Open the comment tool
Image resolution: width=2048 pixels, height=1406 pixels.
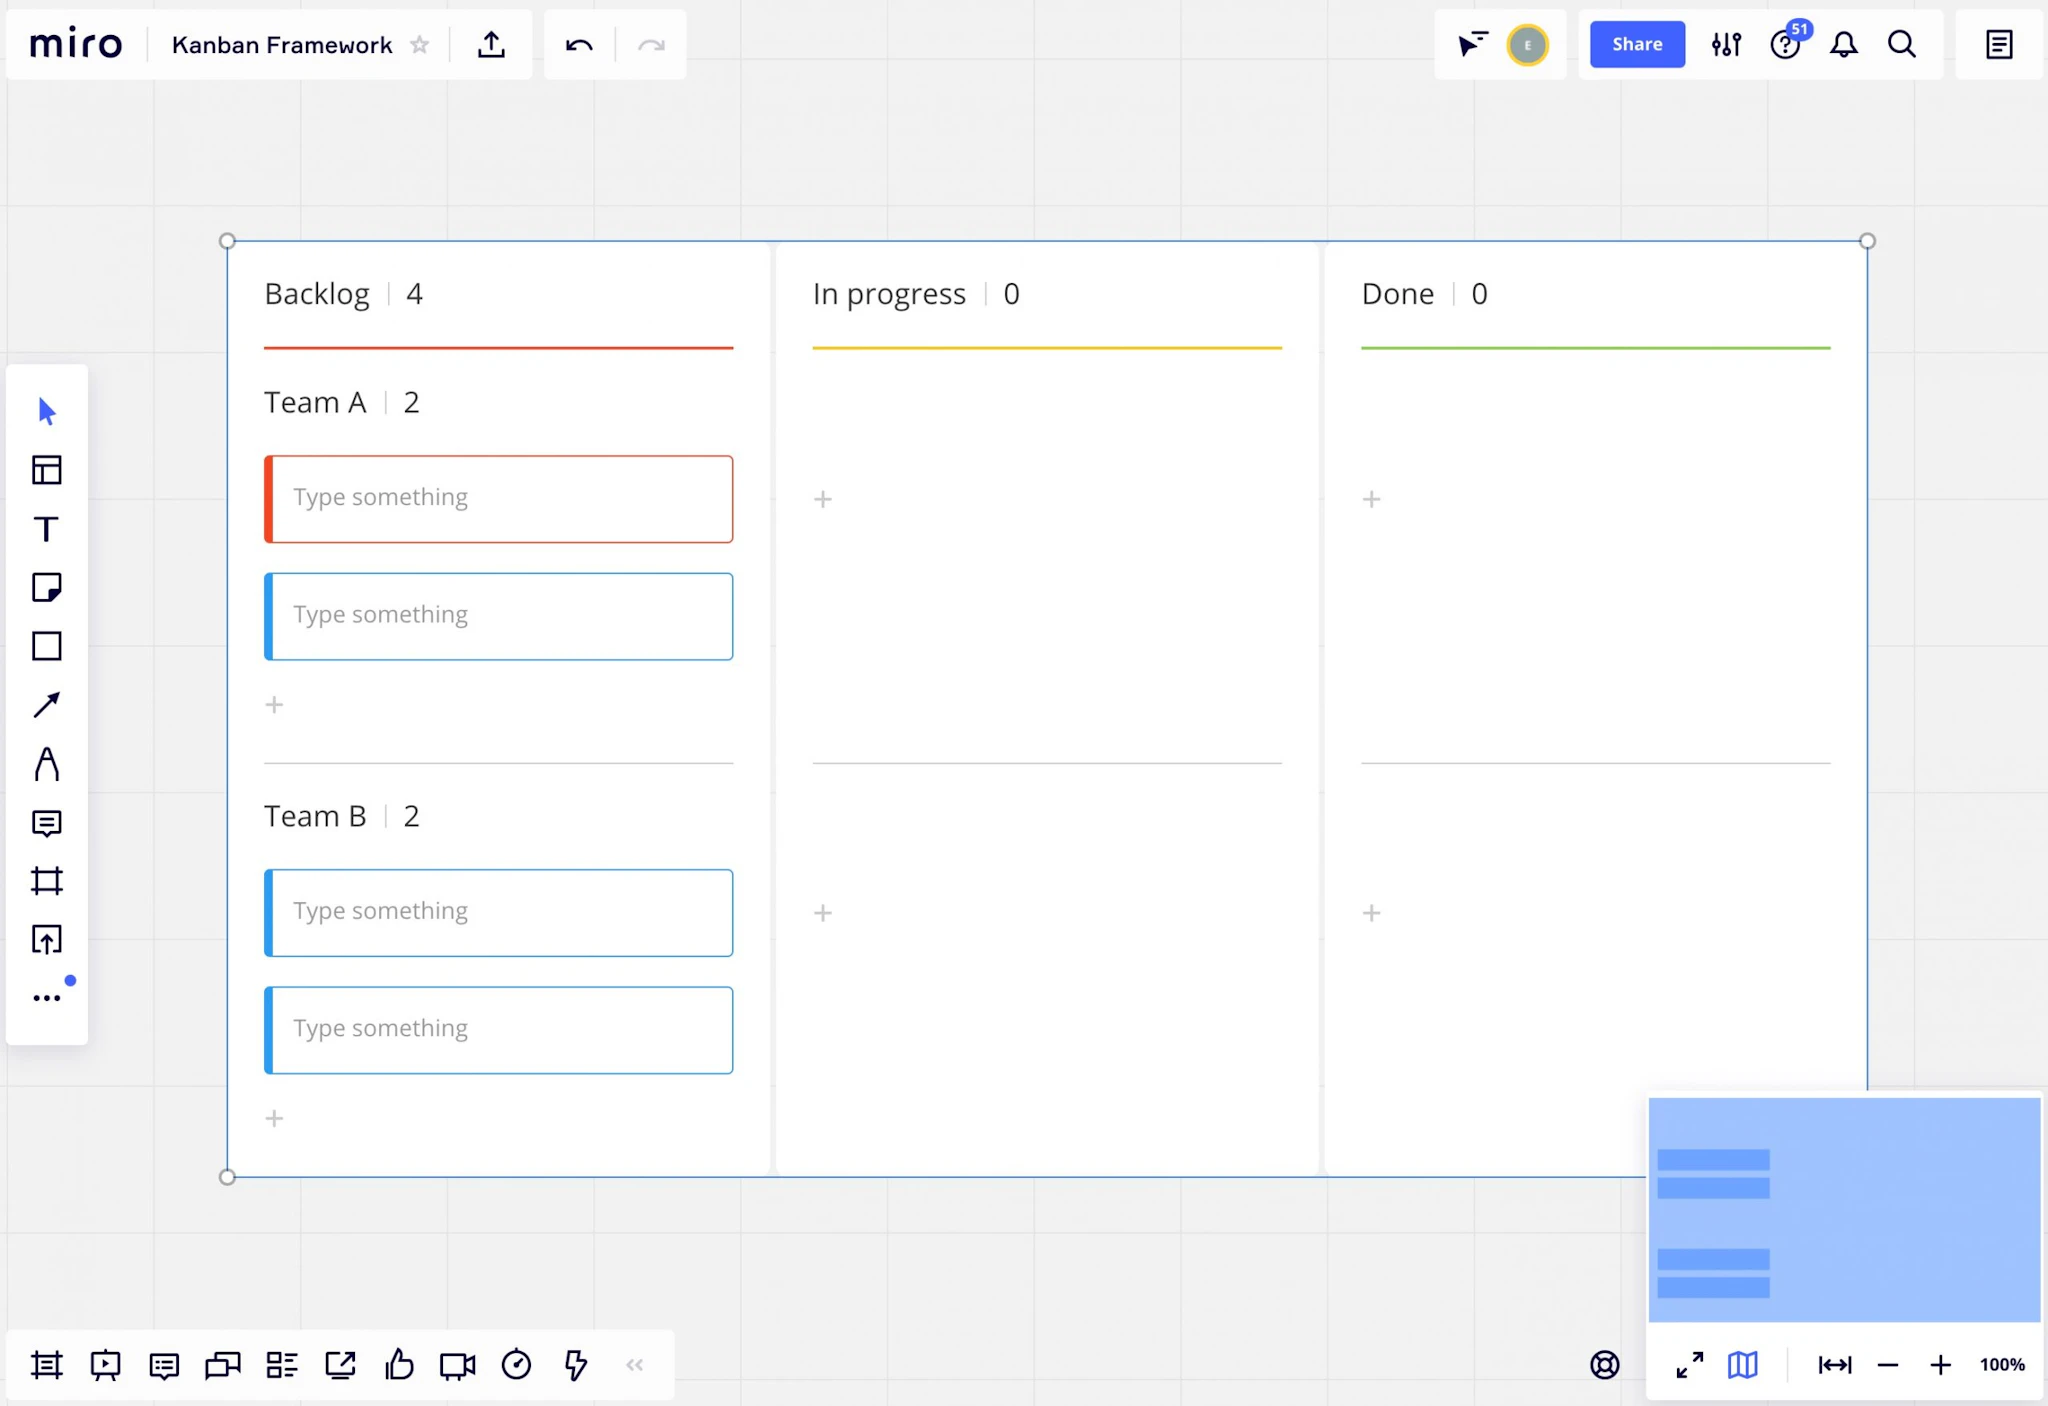[46, 823]
